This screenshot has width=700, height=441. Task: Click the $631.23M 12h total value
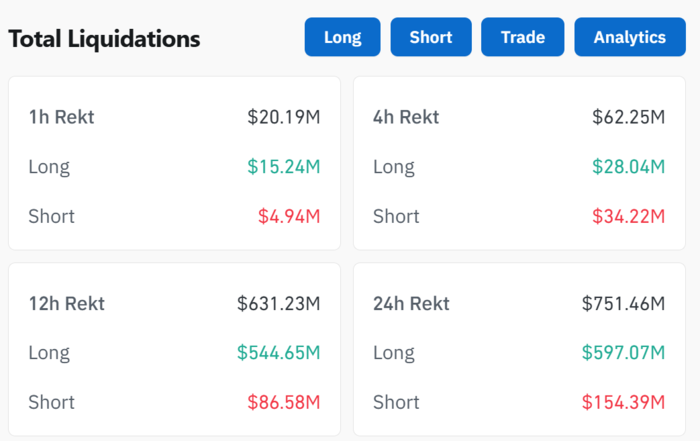(x=278, y=303)
